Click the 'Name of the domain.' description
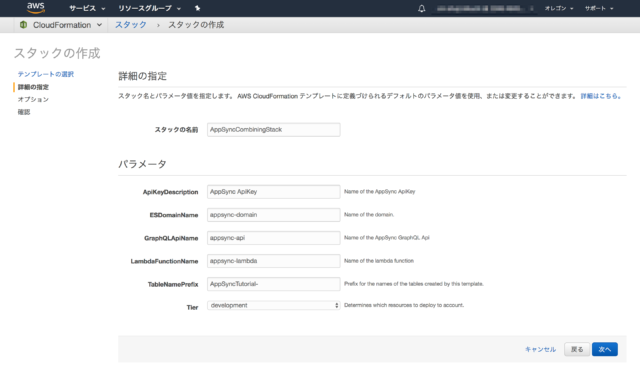This screenshot has width=640, height=366. coord(369,215)
